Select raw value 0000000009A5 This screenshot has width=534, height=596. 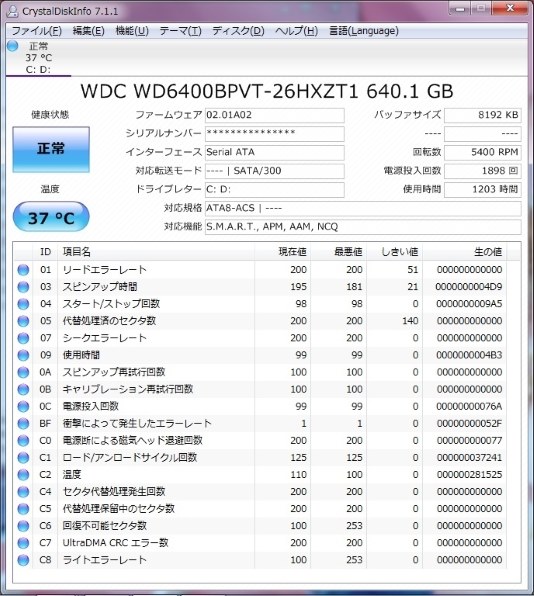[x=469, y=304]
